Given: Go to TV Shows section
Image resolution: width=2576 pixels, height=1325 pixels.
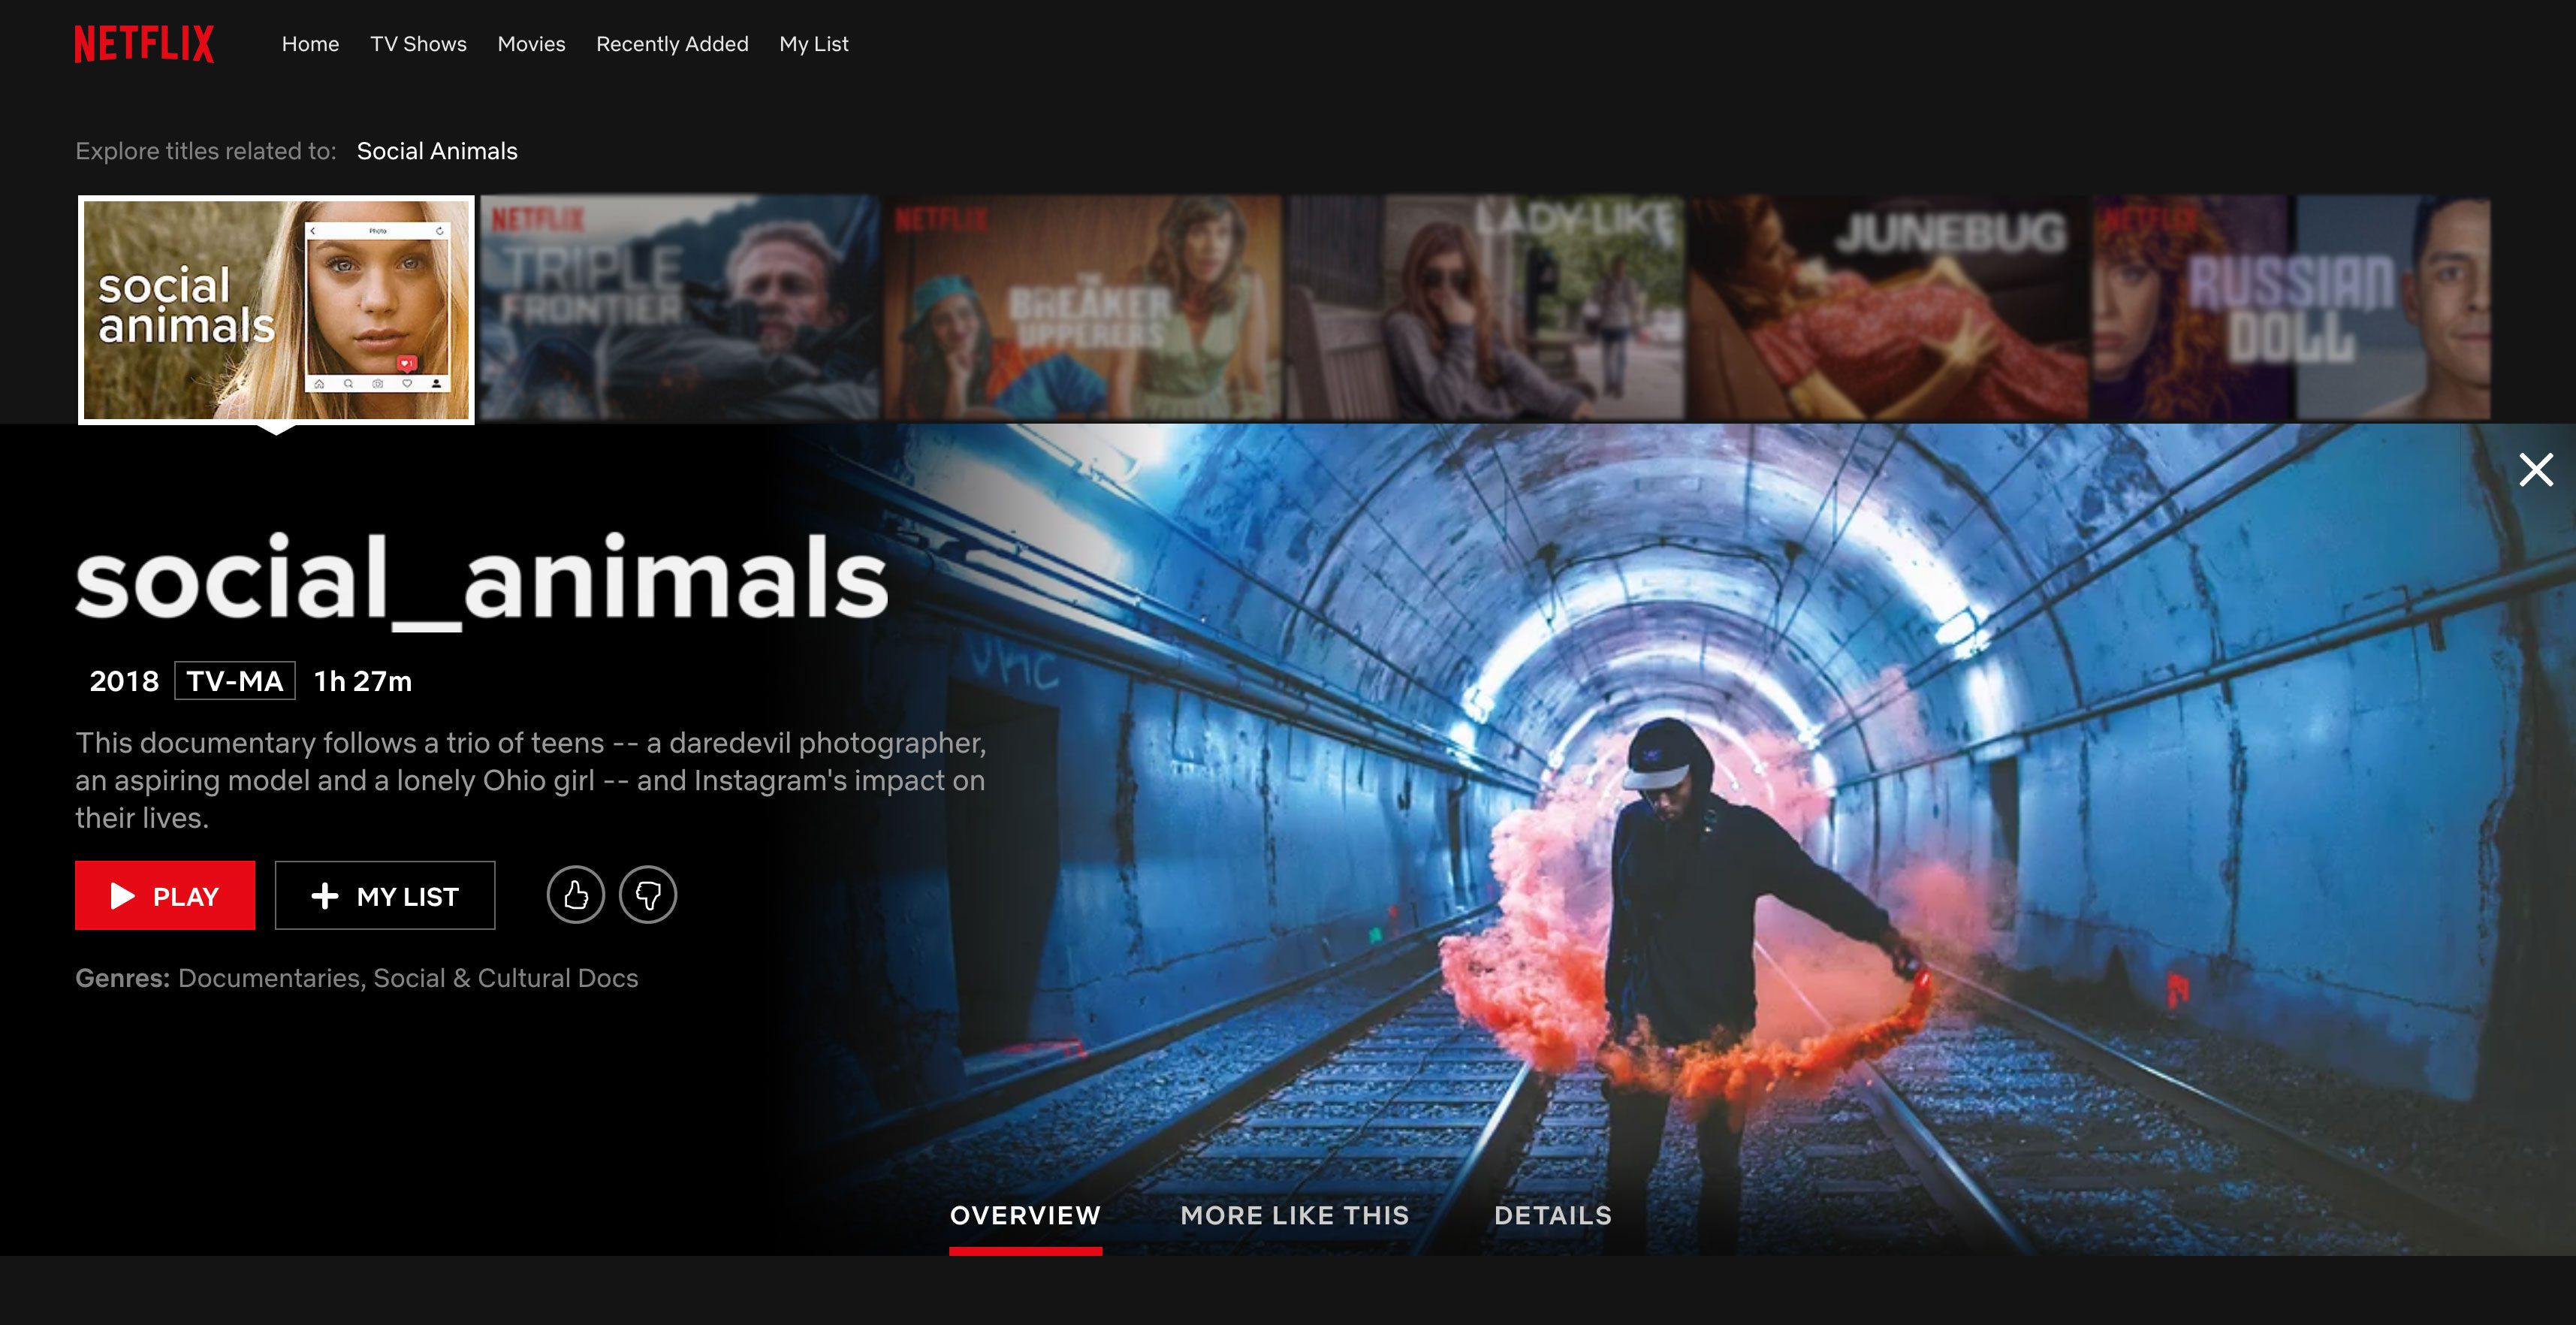Looking at the screenshot, I should pyautogui.click(x=418, y=44).
